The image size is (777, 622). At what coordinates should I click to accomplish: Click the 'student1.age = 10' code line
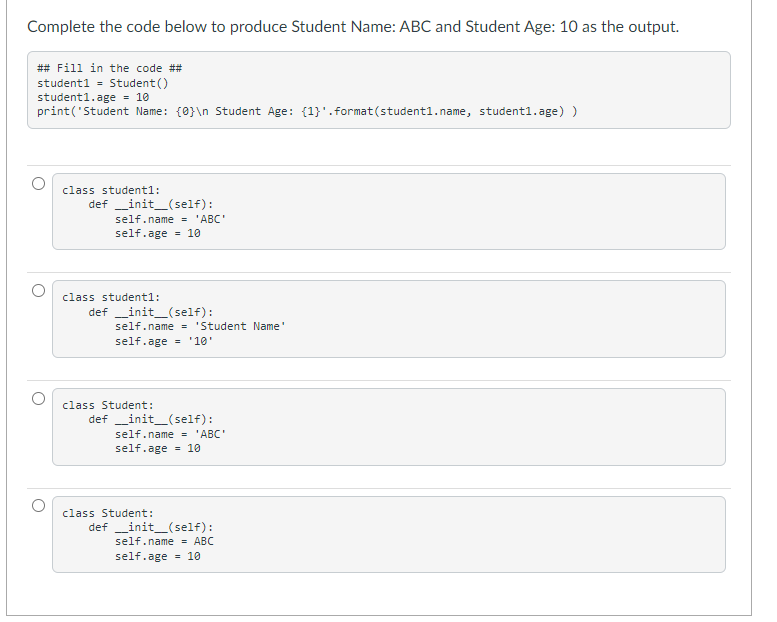(93, 97)
